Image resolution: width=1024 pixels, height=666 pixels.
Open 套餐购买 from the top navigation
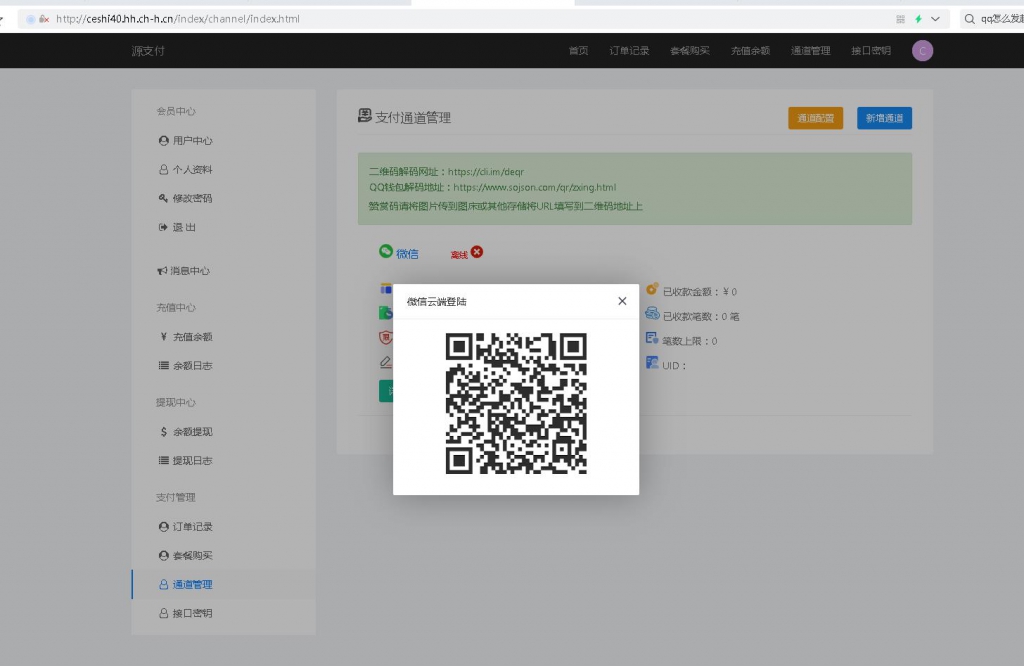tap(689, 50)
